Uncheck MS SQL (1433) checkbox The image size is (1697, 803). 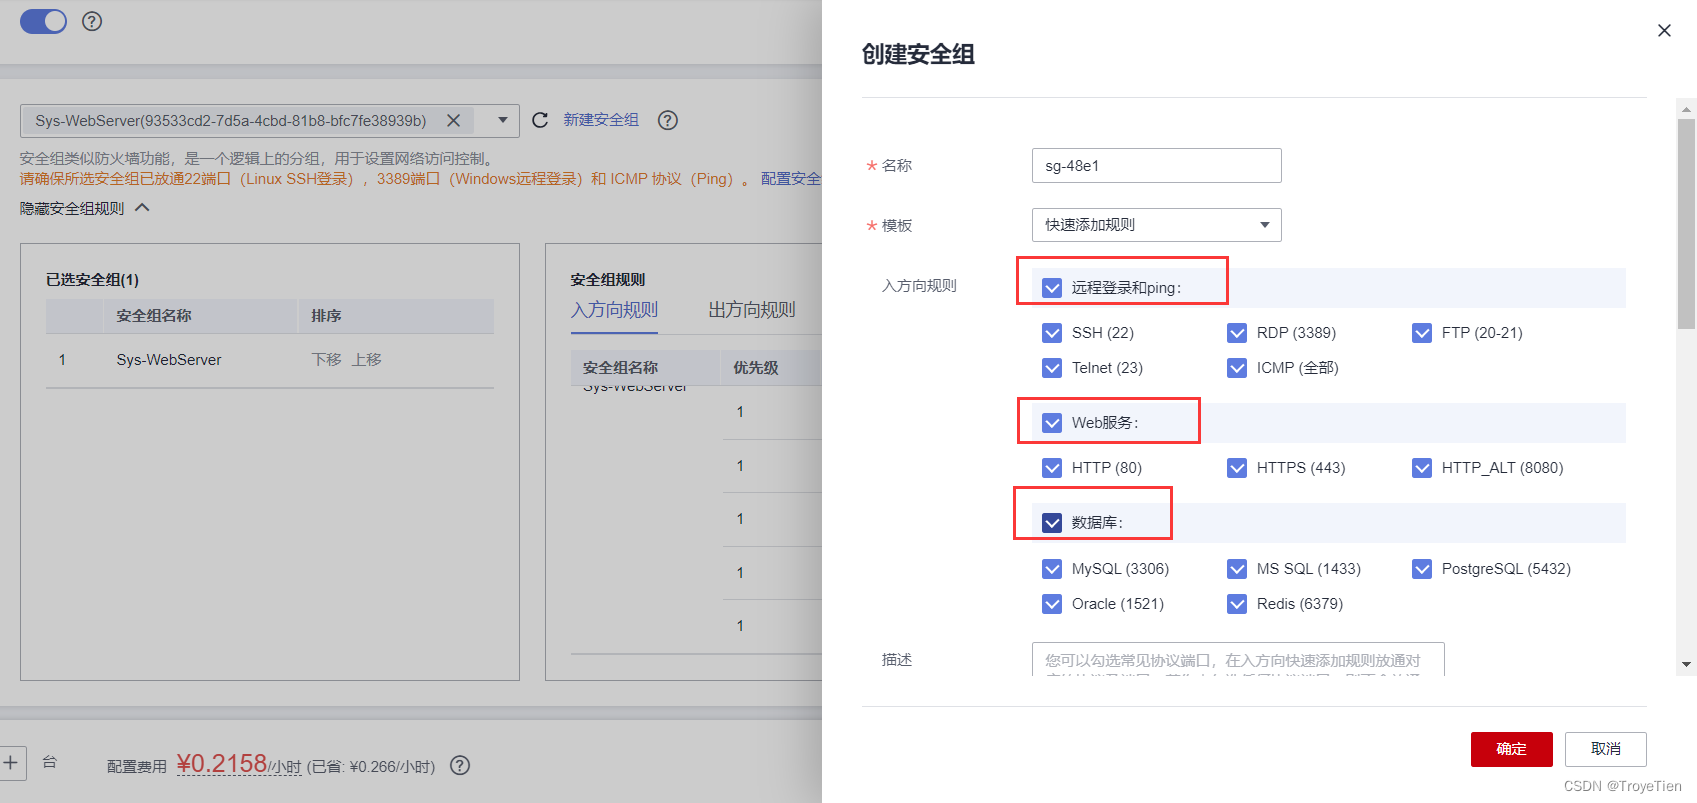click(x=1237, y=569)
